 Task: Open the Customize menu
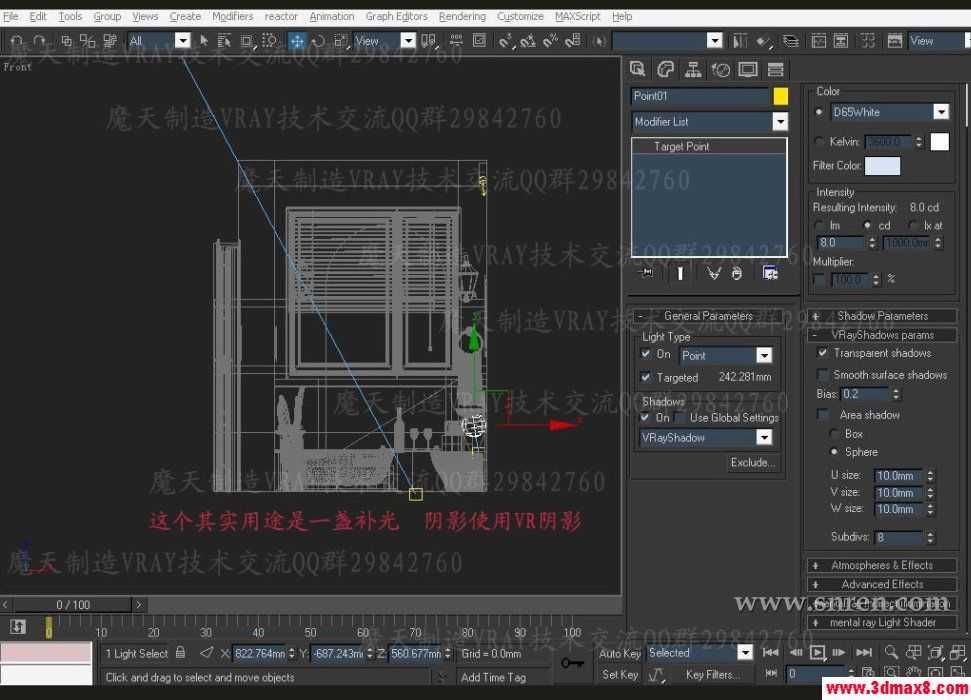coord(520,16)
